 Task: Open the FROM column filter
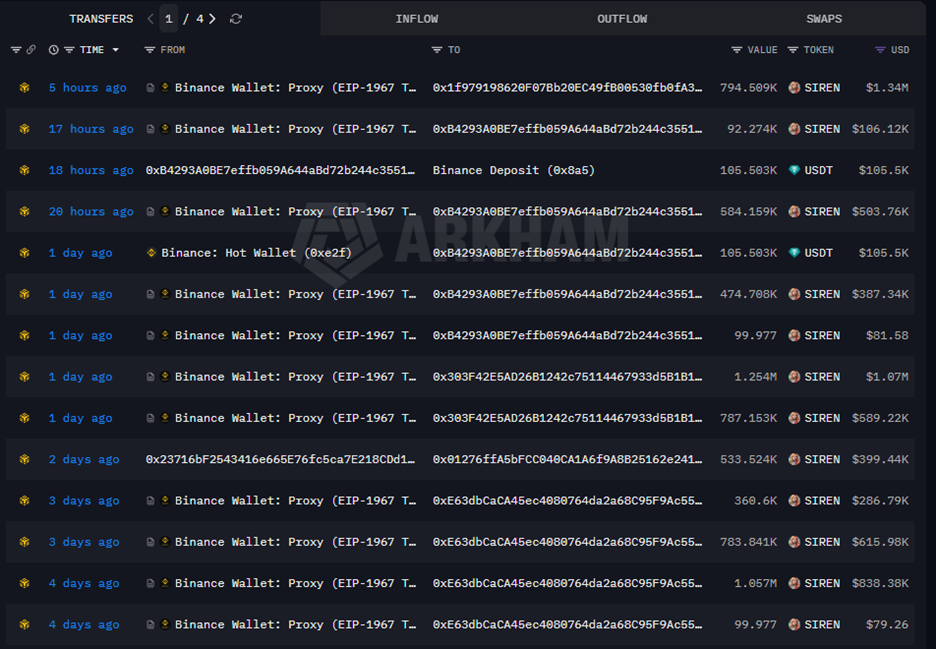coord(150,50)
